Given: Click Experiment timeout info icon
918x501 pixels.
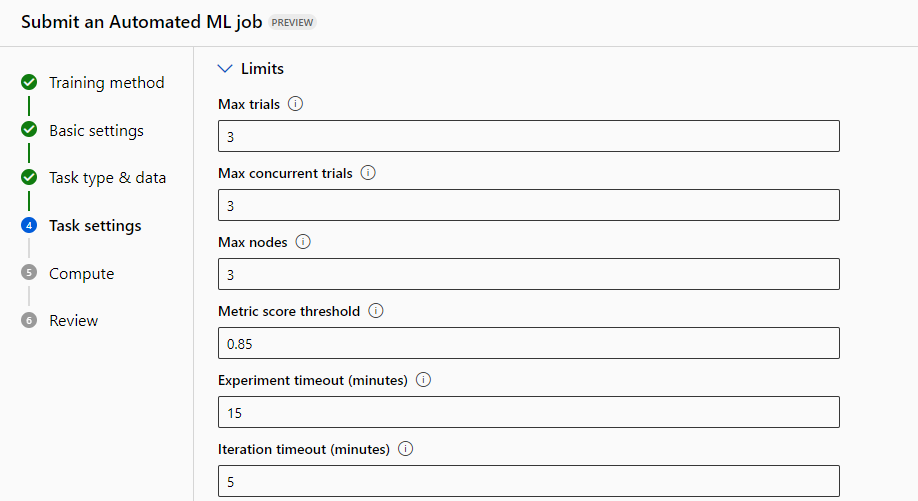Looking at the screenshot, I should [x=423, y=380].
